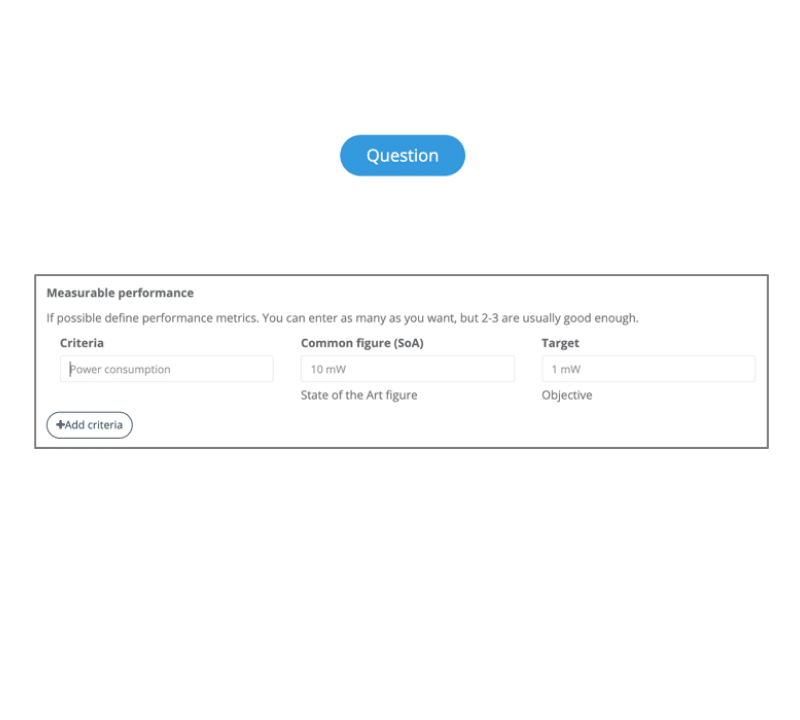Viewport: 800px width, 720px height.
Task: Click the word Question on the blue pill
Action: 402,156
